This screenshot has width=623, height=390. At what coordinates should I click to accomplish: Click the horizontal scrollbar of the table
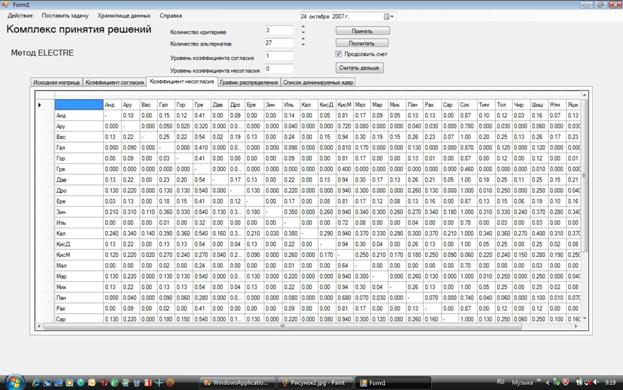pos(282,326)
